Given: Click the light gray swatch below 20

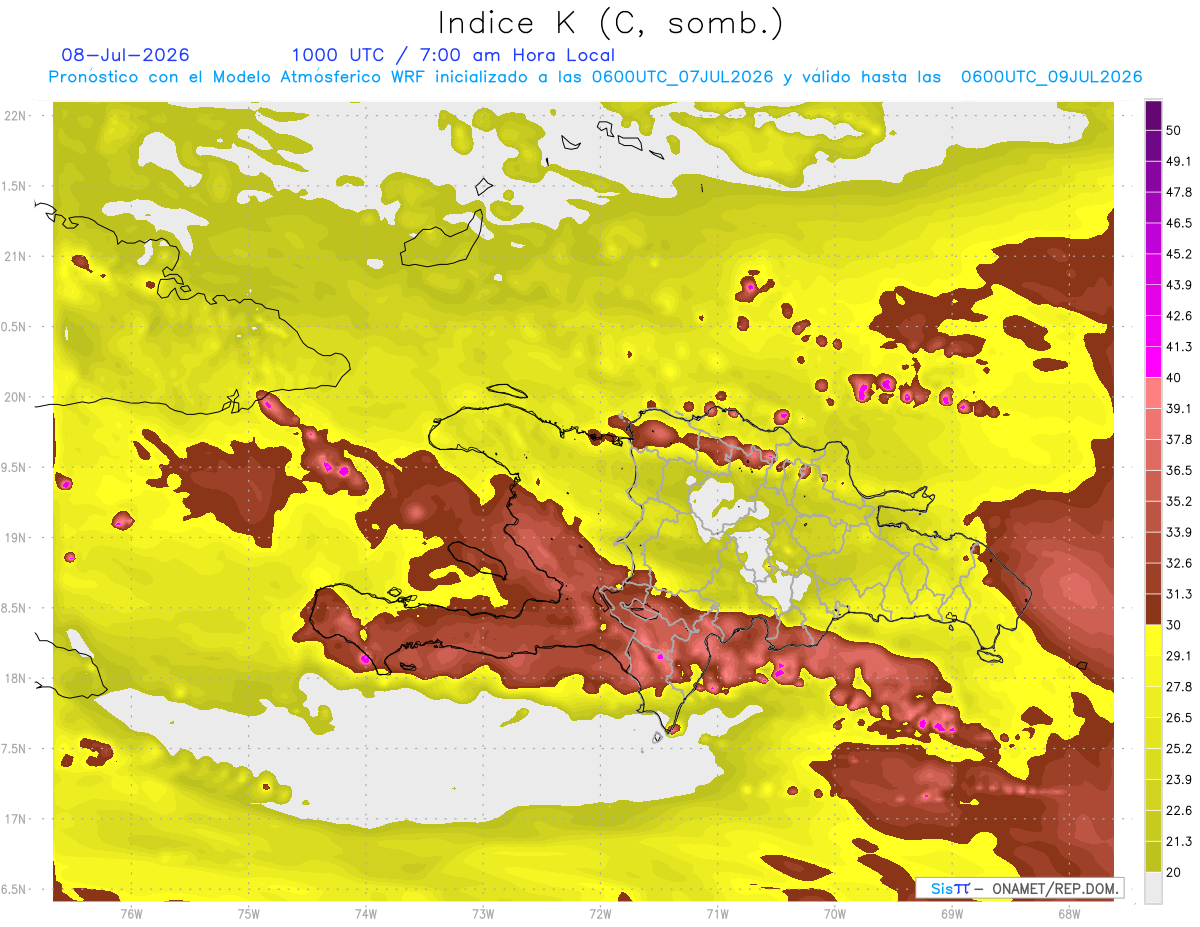Looking at the screenshot, I should coord(1154,889).
